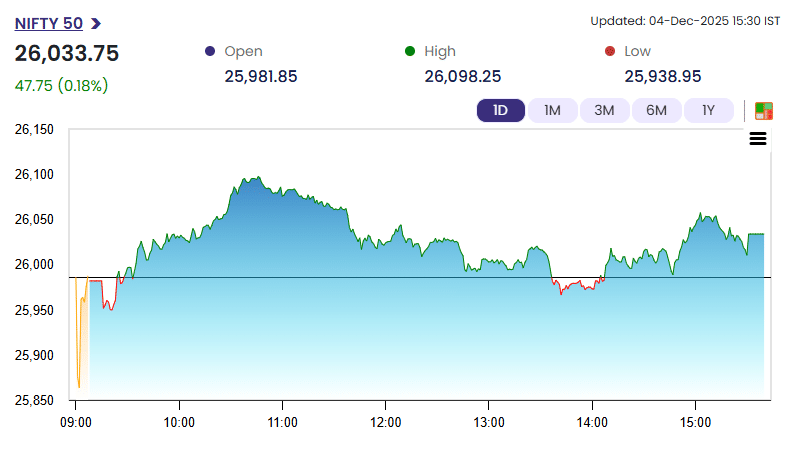Screen dimensions: 787x450
Task: Open the chart hamburger menu
Action: point(757,139)
